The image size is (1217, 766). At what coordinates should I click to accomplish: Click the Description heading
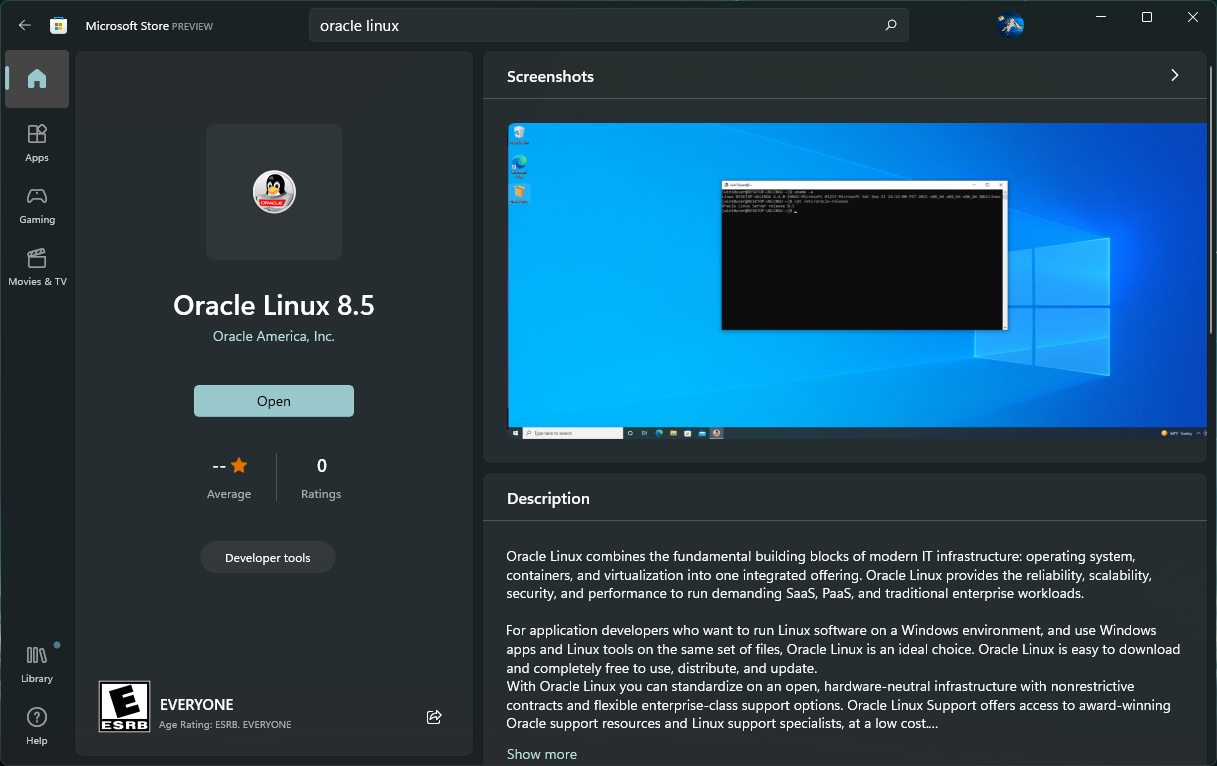pos(548,499)
